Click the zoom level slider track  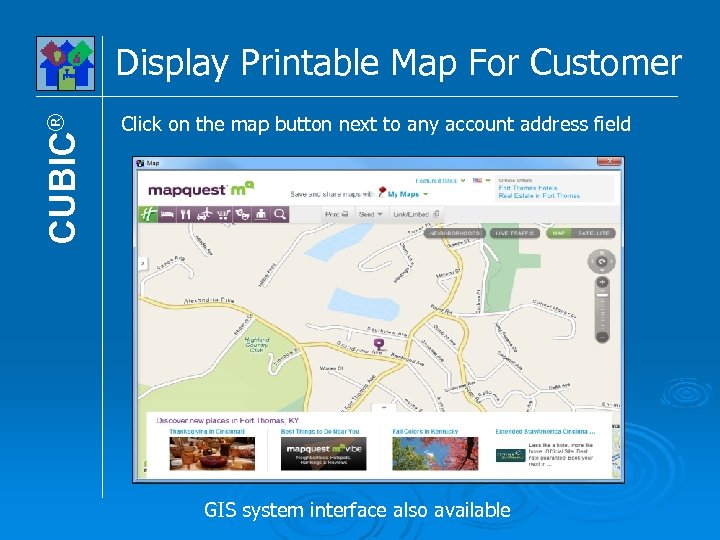click(x=602, y=309)
